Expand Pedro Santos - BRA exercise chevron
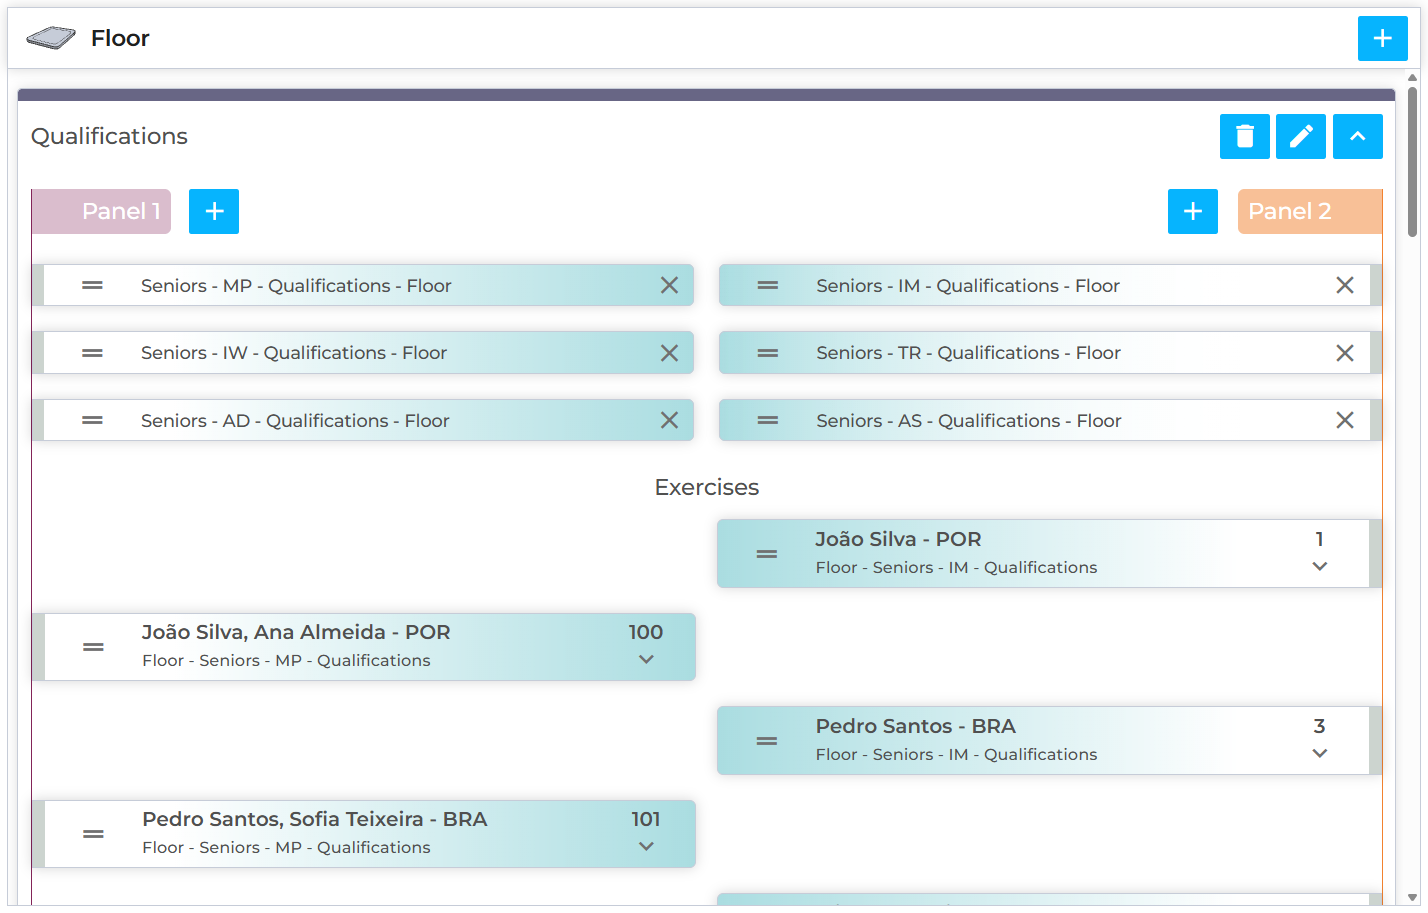 1320,754
